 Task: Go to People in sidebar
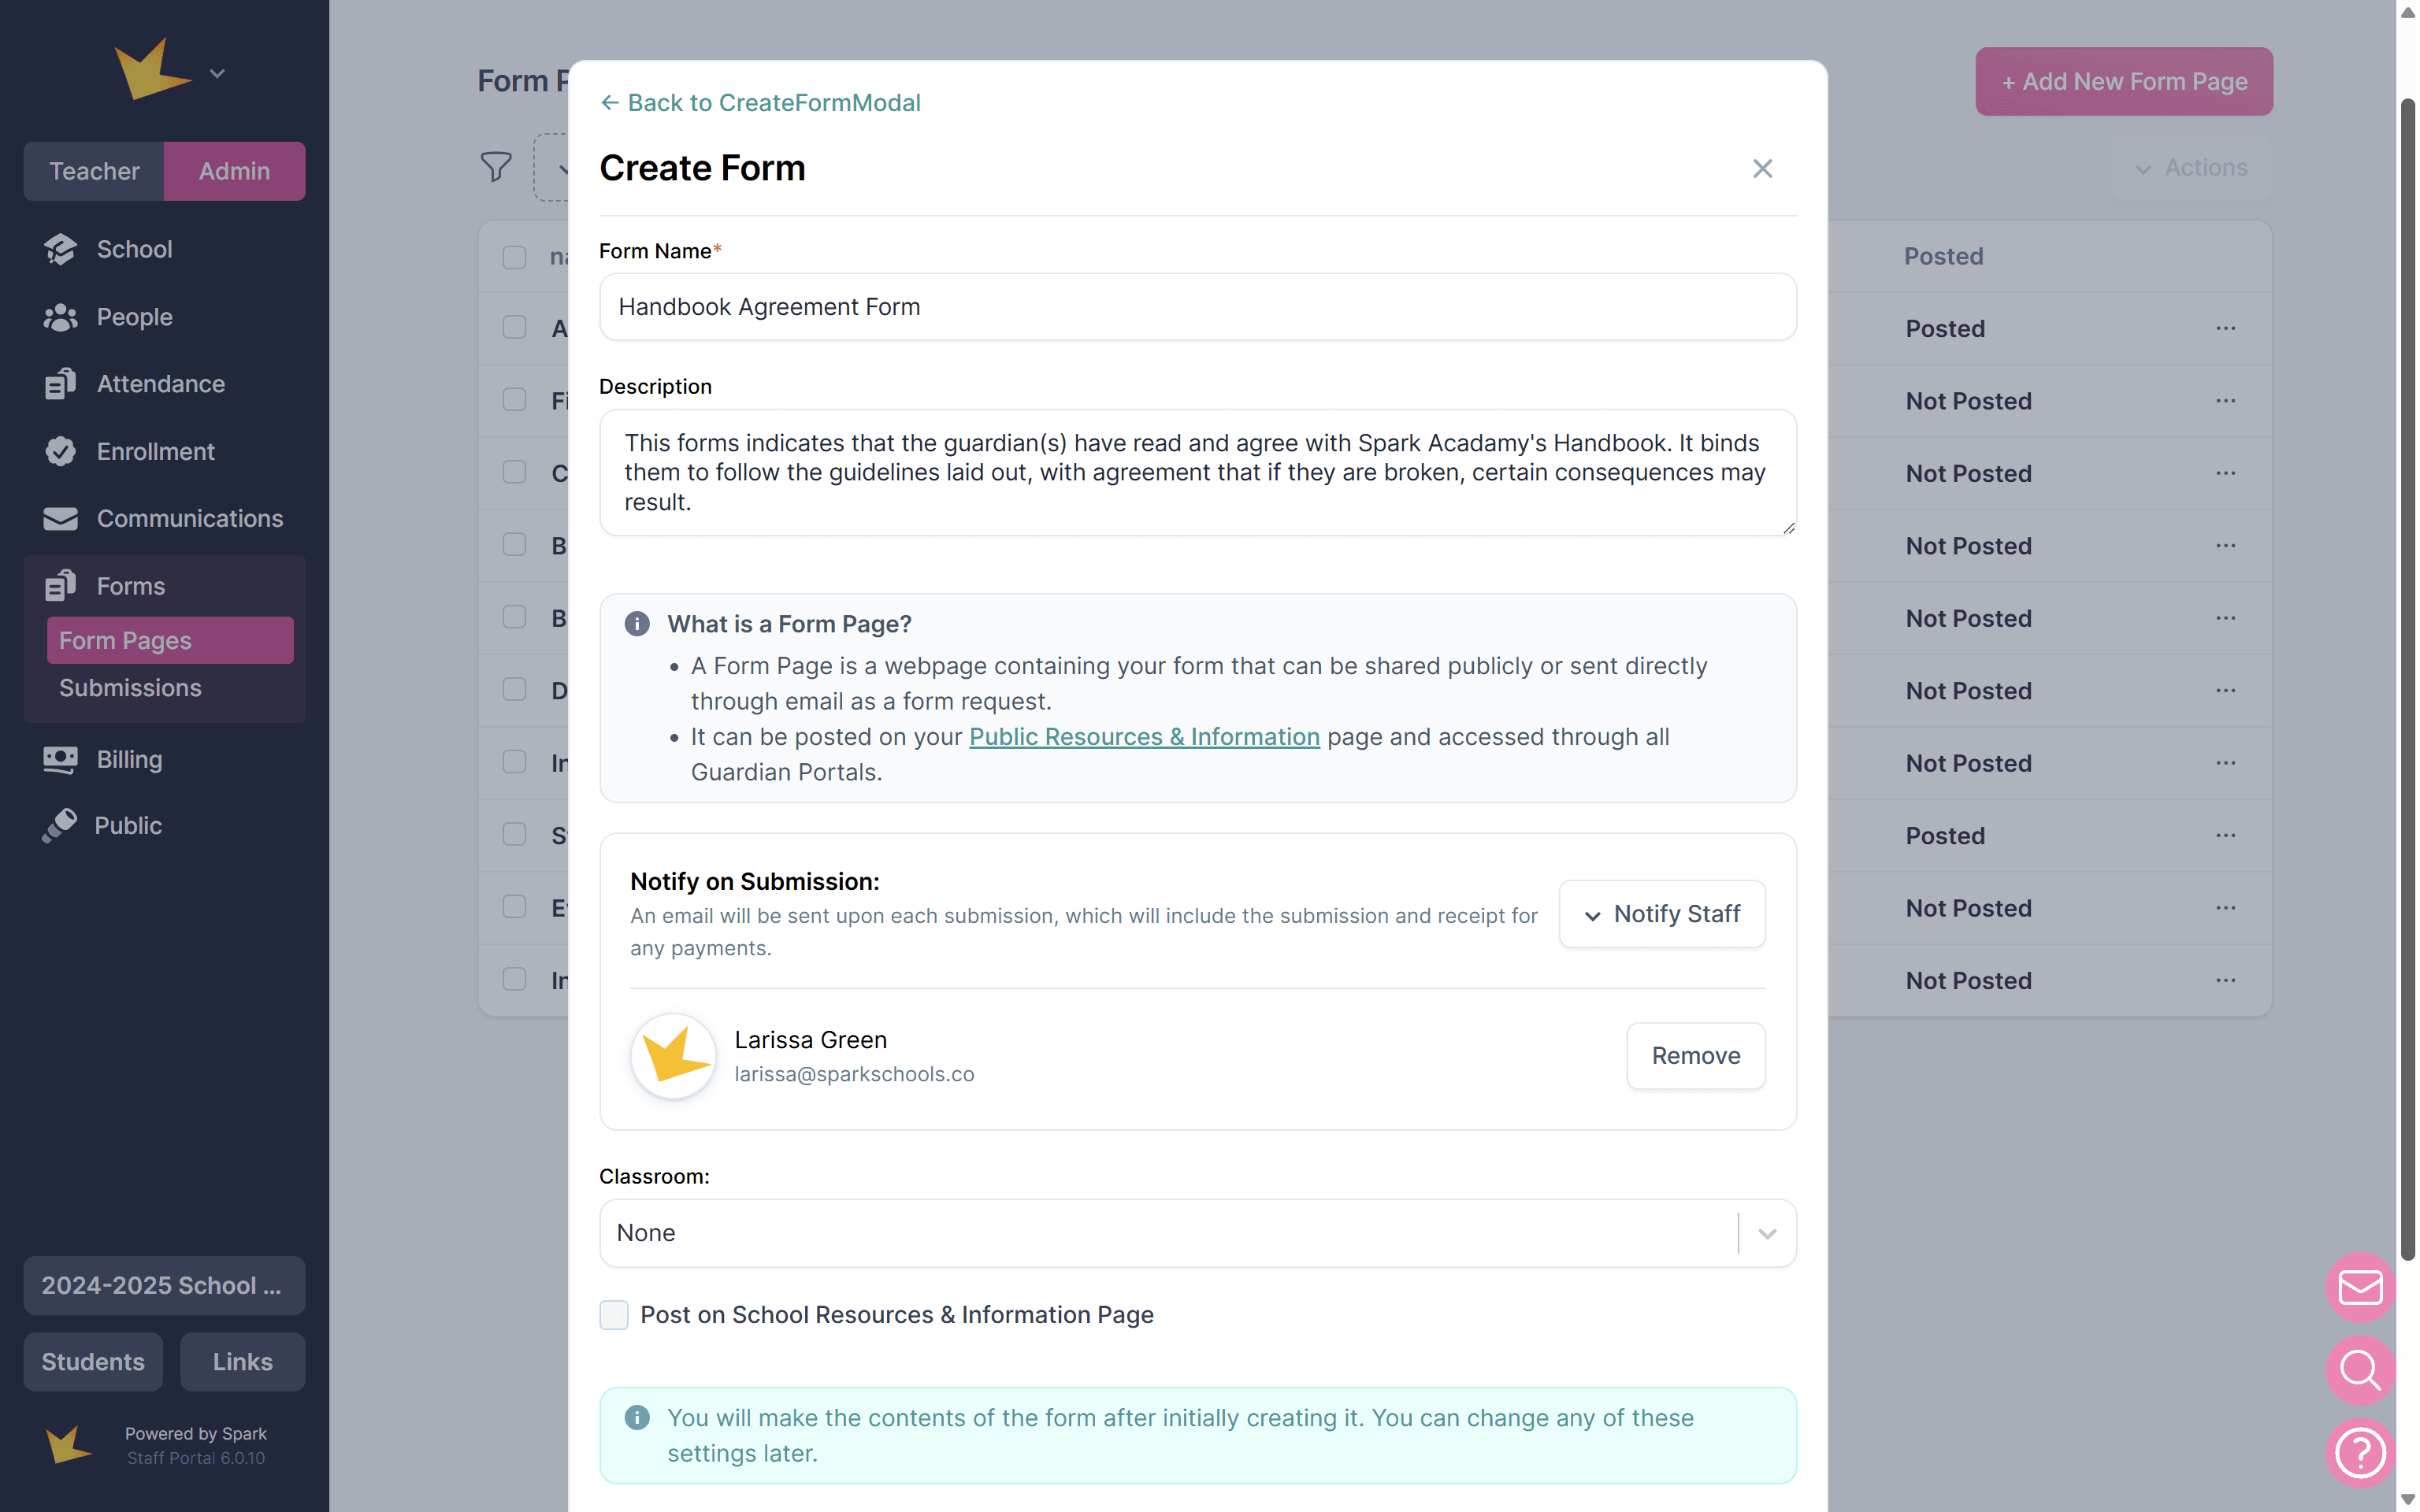click(134, 317)
